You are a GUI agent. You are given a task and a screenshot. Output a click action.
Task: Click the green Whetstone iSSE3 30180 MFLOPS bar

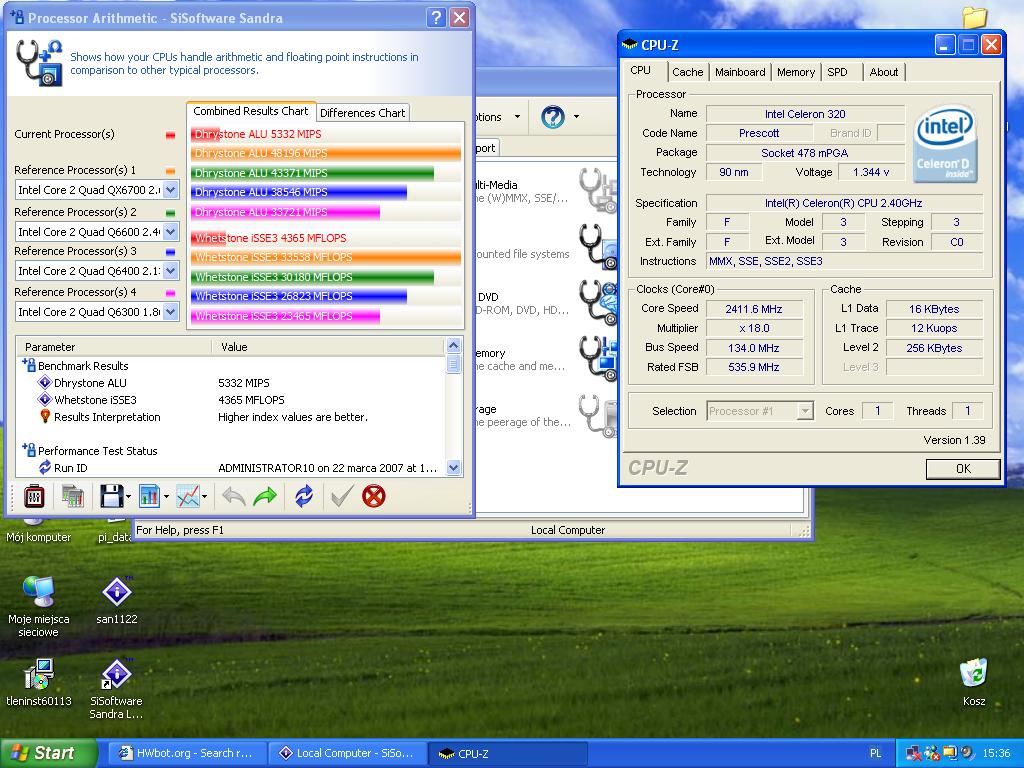point(312,277)
